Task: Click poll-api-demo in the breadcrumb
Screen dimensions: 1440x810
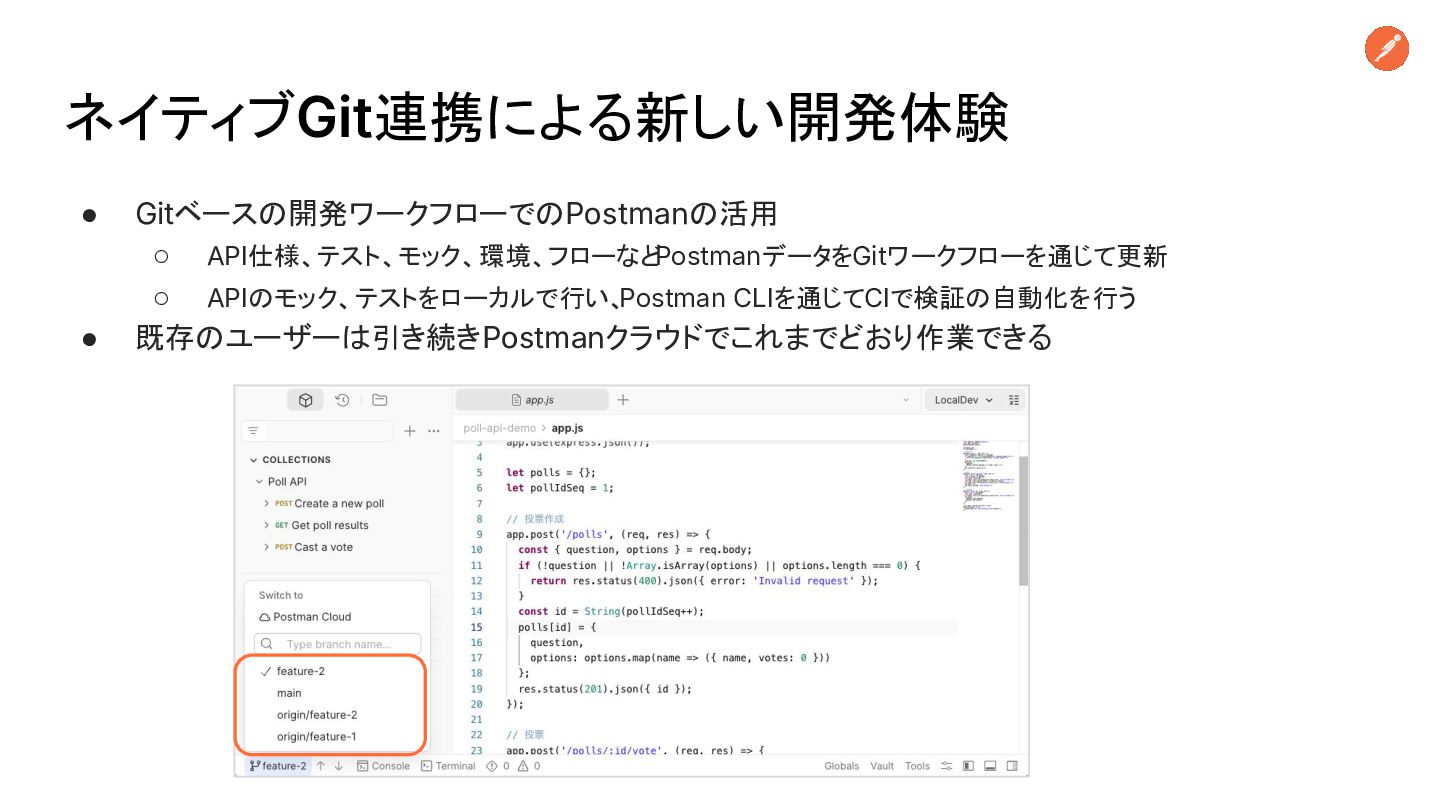Action: [499, 428]
